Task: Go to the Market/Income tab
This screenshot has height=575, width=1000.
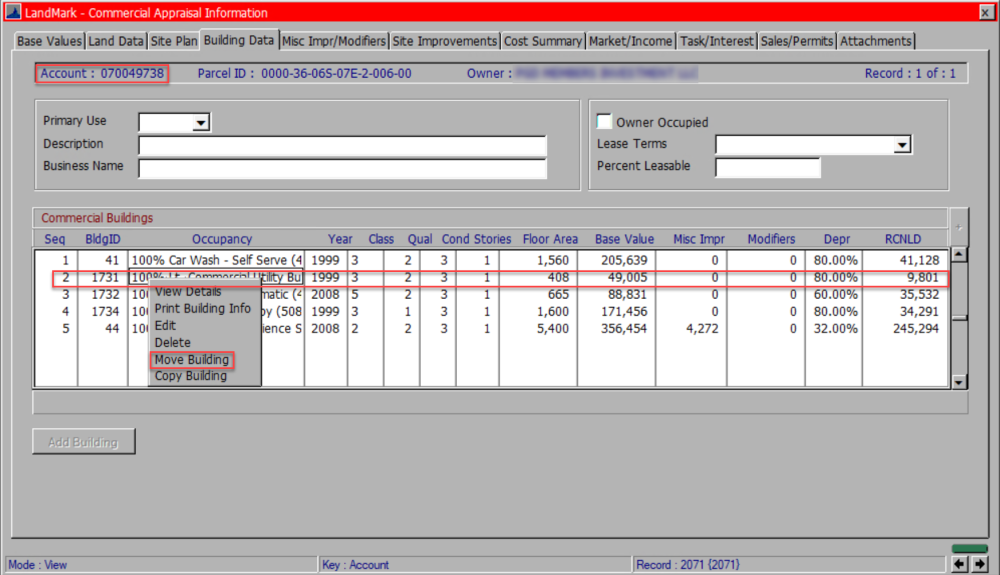Action: click(x=630, y=41)
